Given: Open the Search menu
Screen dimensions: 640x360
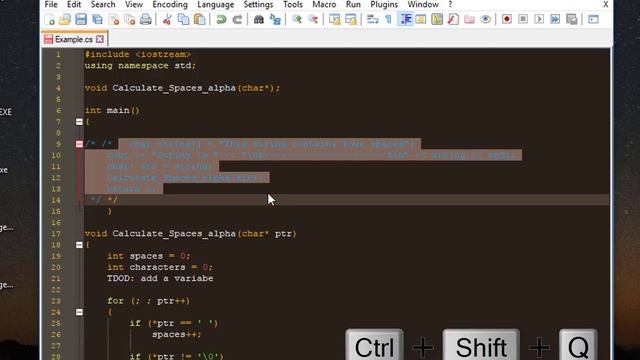Looking at the screenshot, I should (x=103, y=4).
